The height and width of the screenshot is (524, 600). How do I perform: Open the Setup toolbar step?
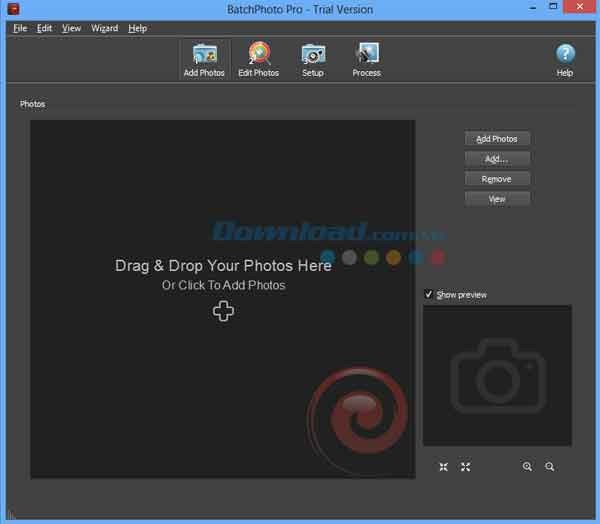click(x=313, y=60)
